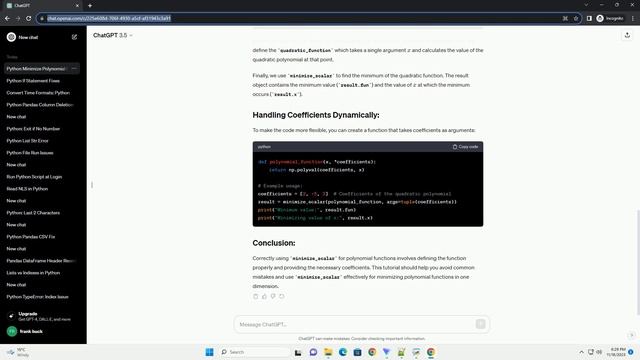The width and height of the screenshot is (640, 360).
Task: Close the ChatGPT browser tab
Action: (x=77, y=6)
